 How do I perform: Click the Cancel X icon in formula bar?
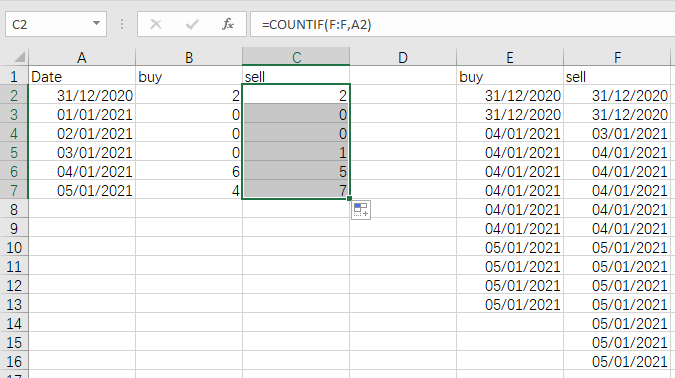pos(156,25)
